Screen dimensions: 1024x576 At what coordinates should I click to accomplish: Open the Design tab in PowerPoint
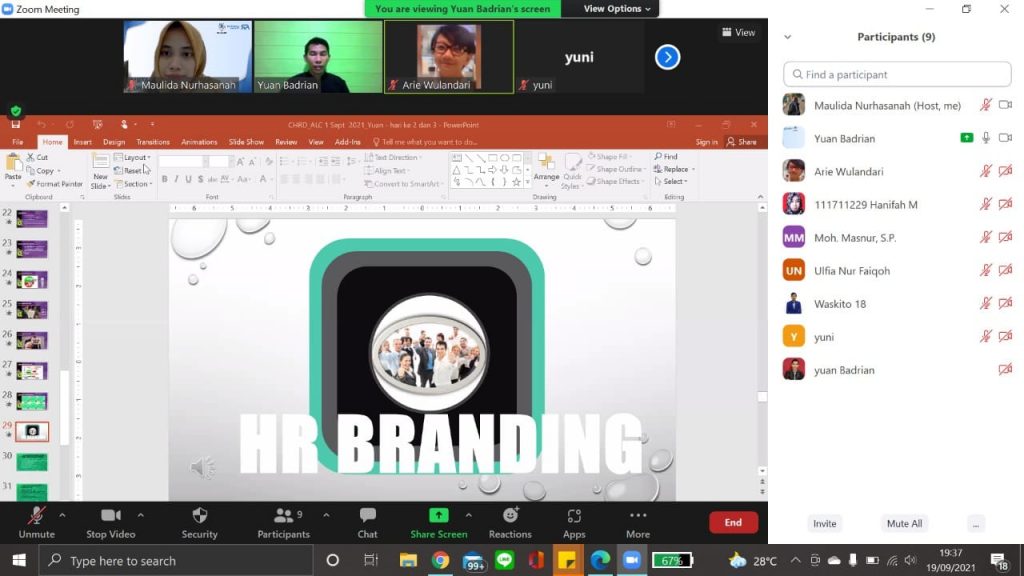click(x=114, y=142)
